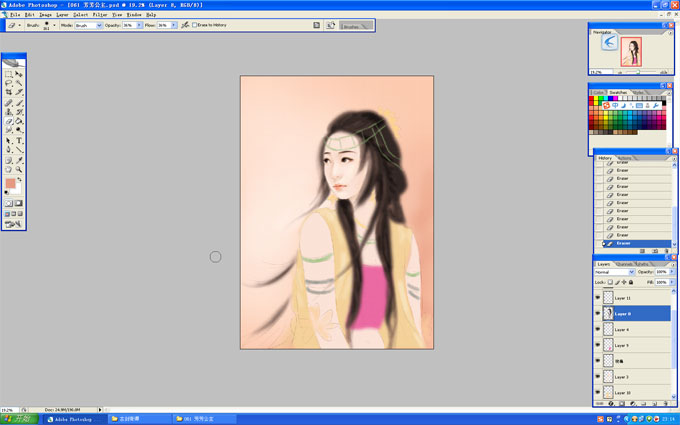The width and height of the screenshot is (680, 425).
Task: Hide Layer 10 using its eye icon
Action: 598,392
